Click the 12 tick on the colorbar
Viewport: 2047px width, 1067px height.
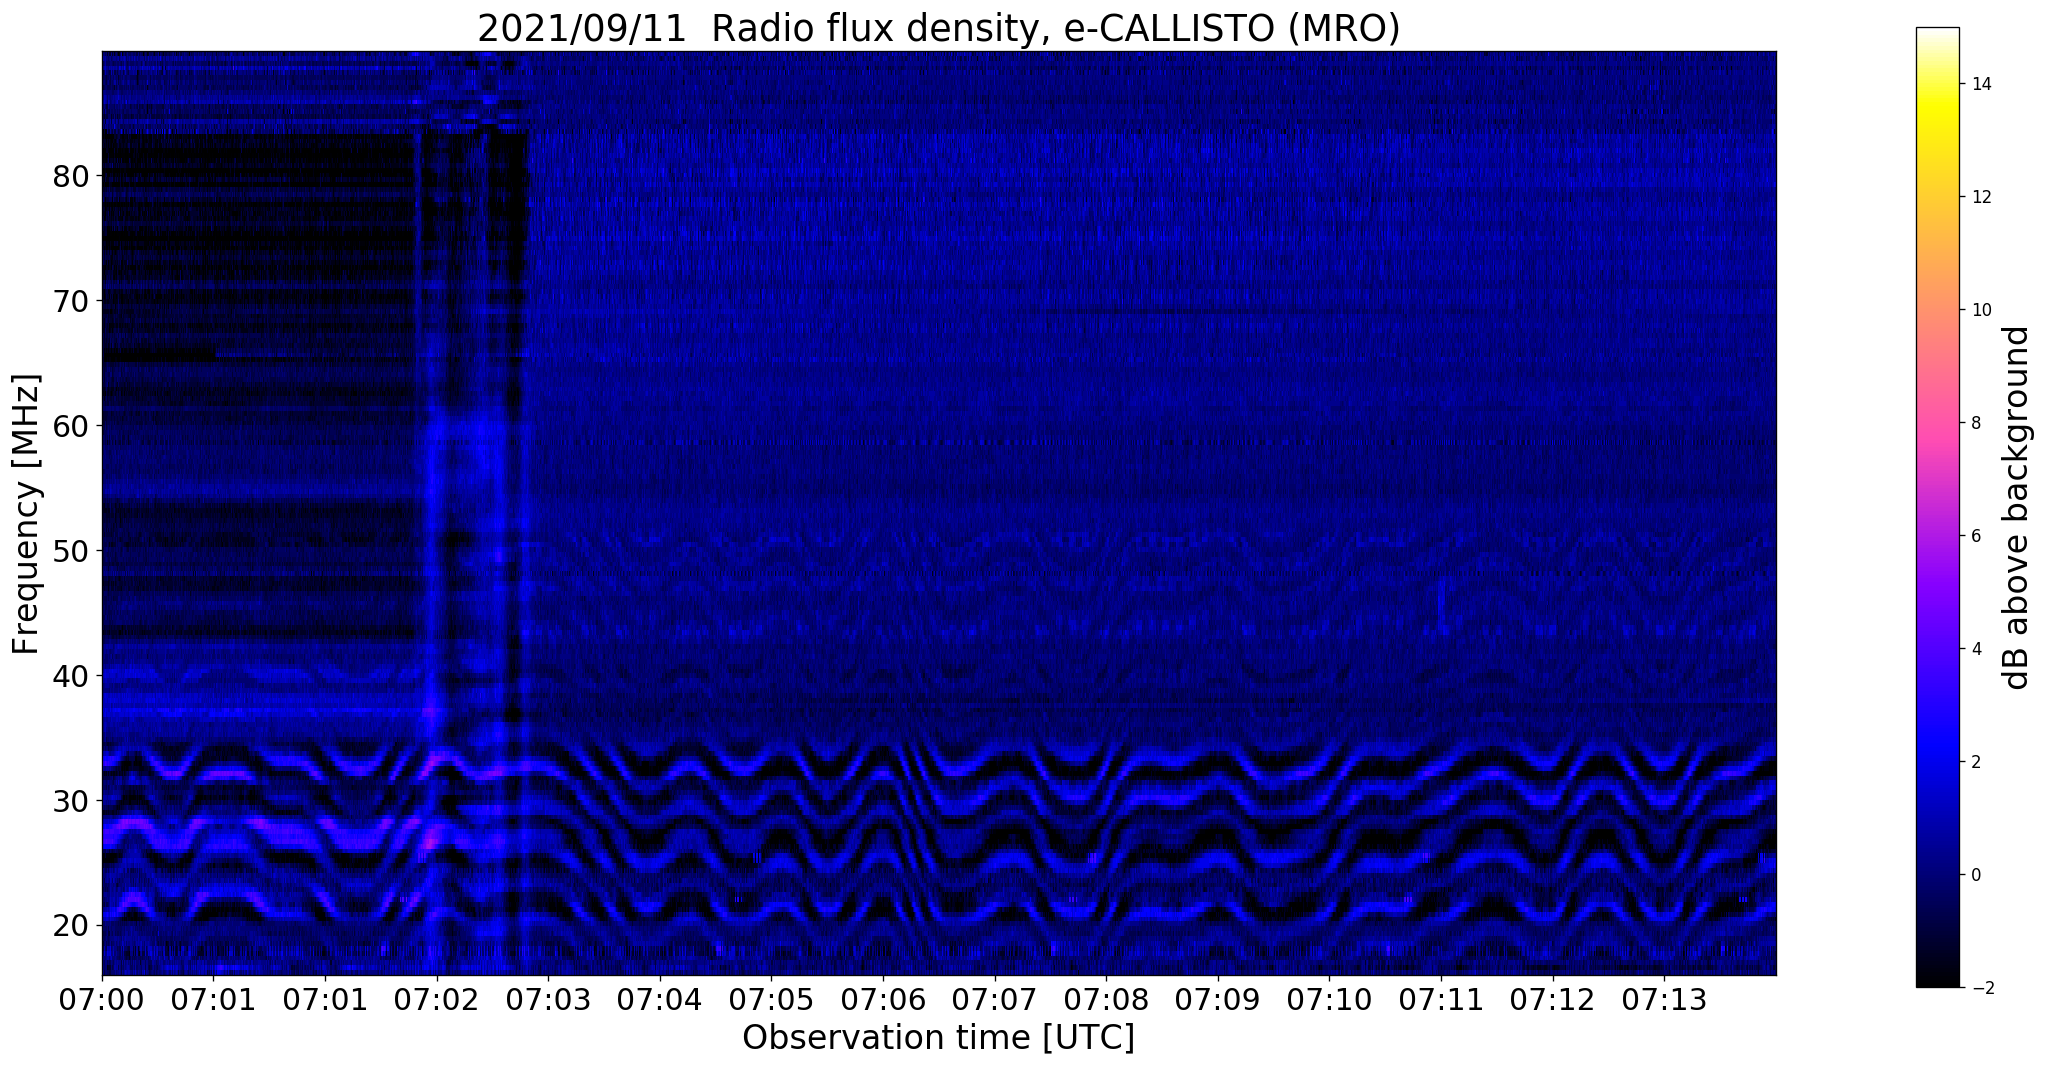(1980, 197)
